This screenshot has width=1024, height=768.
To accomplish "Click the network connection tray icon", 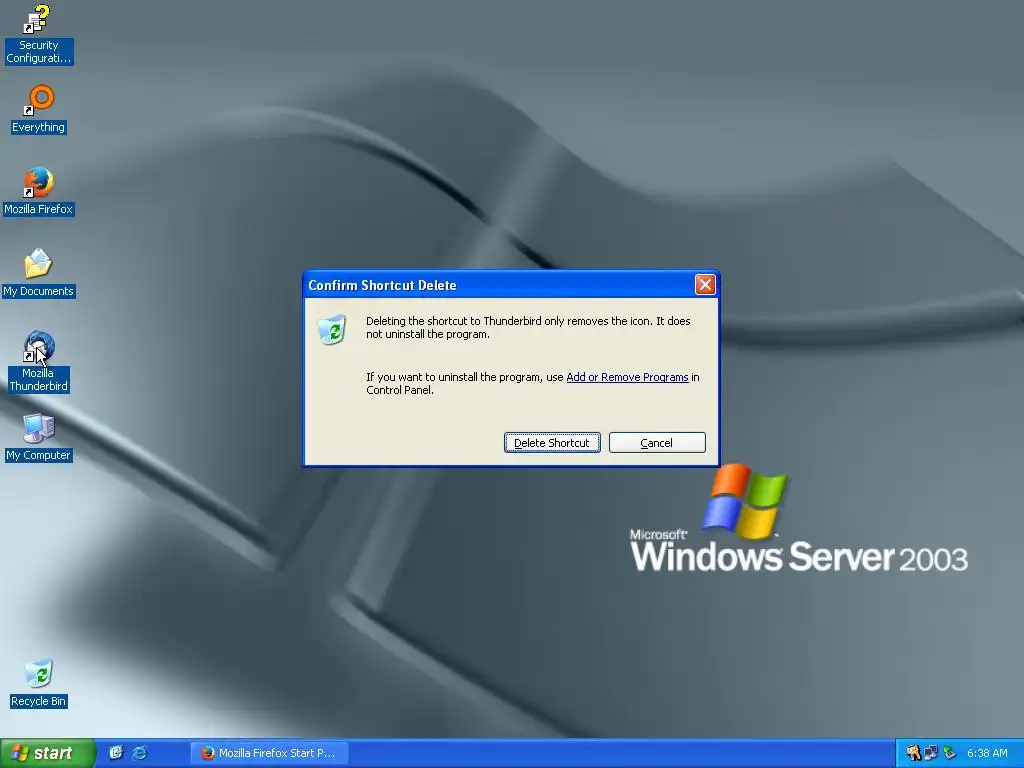I will click(x=931, y=753).
